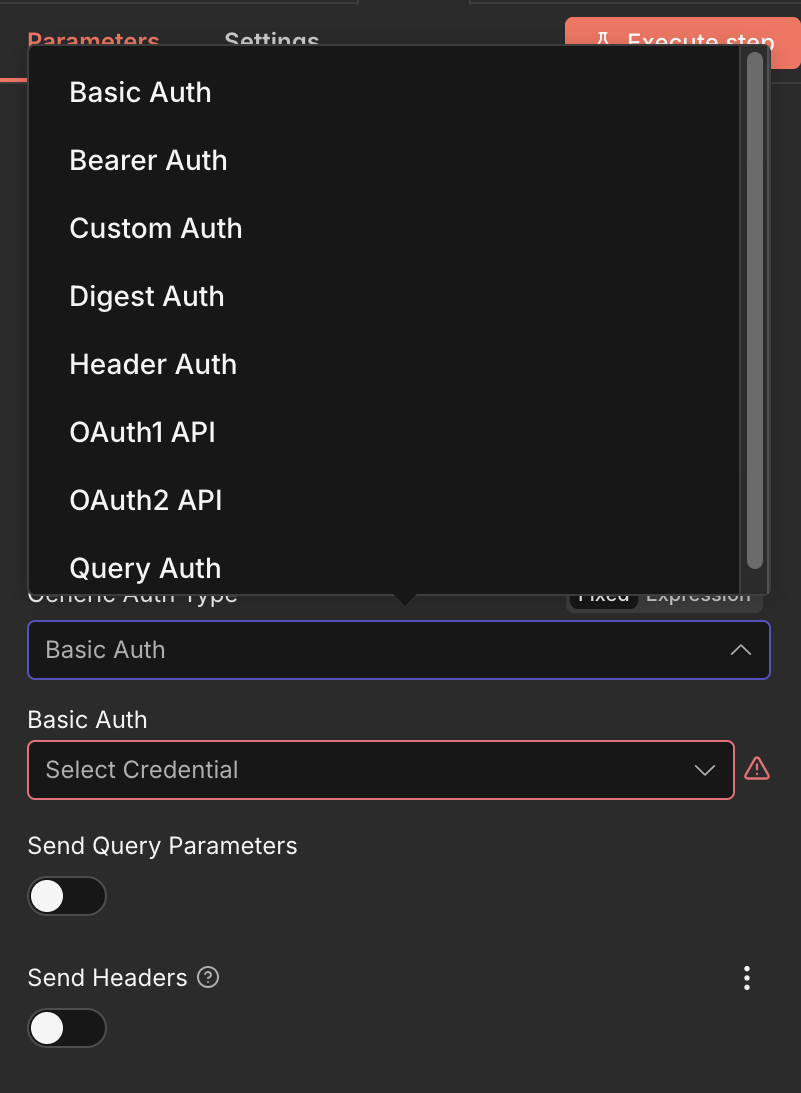Open the Send Headers three-dot options menu
This screenshot has width=801, height=1093.
coord(746,978)
